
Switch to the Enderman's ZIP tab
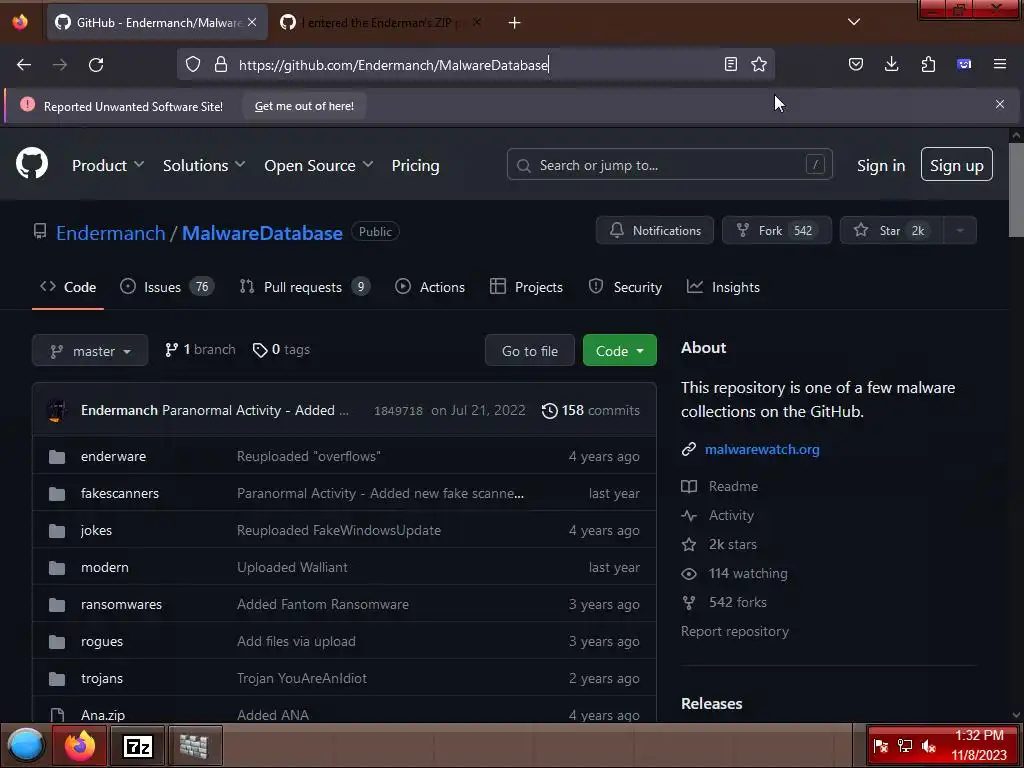point(381,23)
